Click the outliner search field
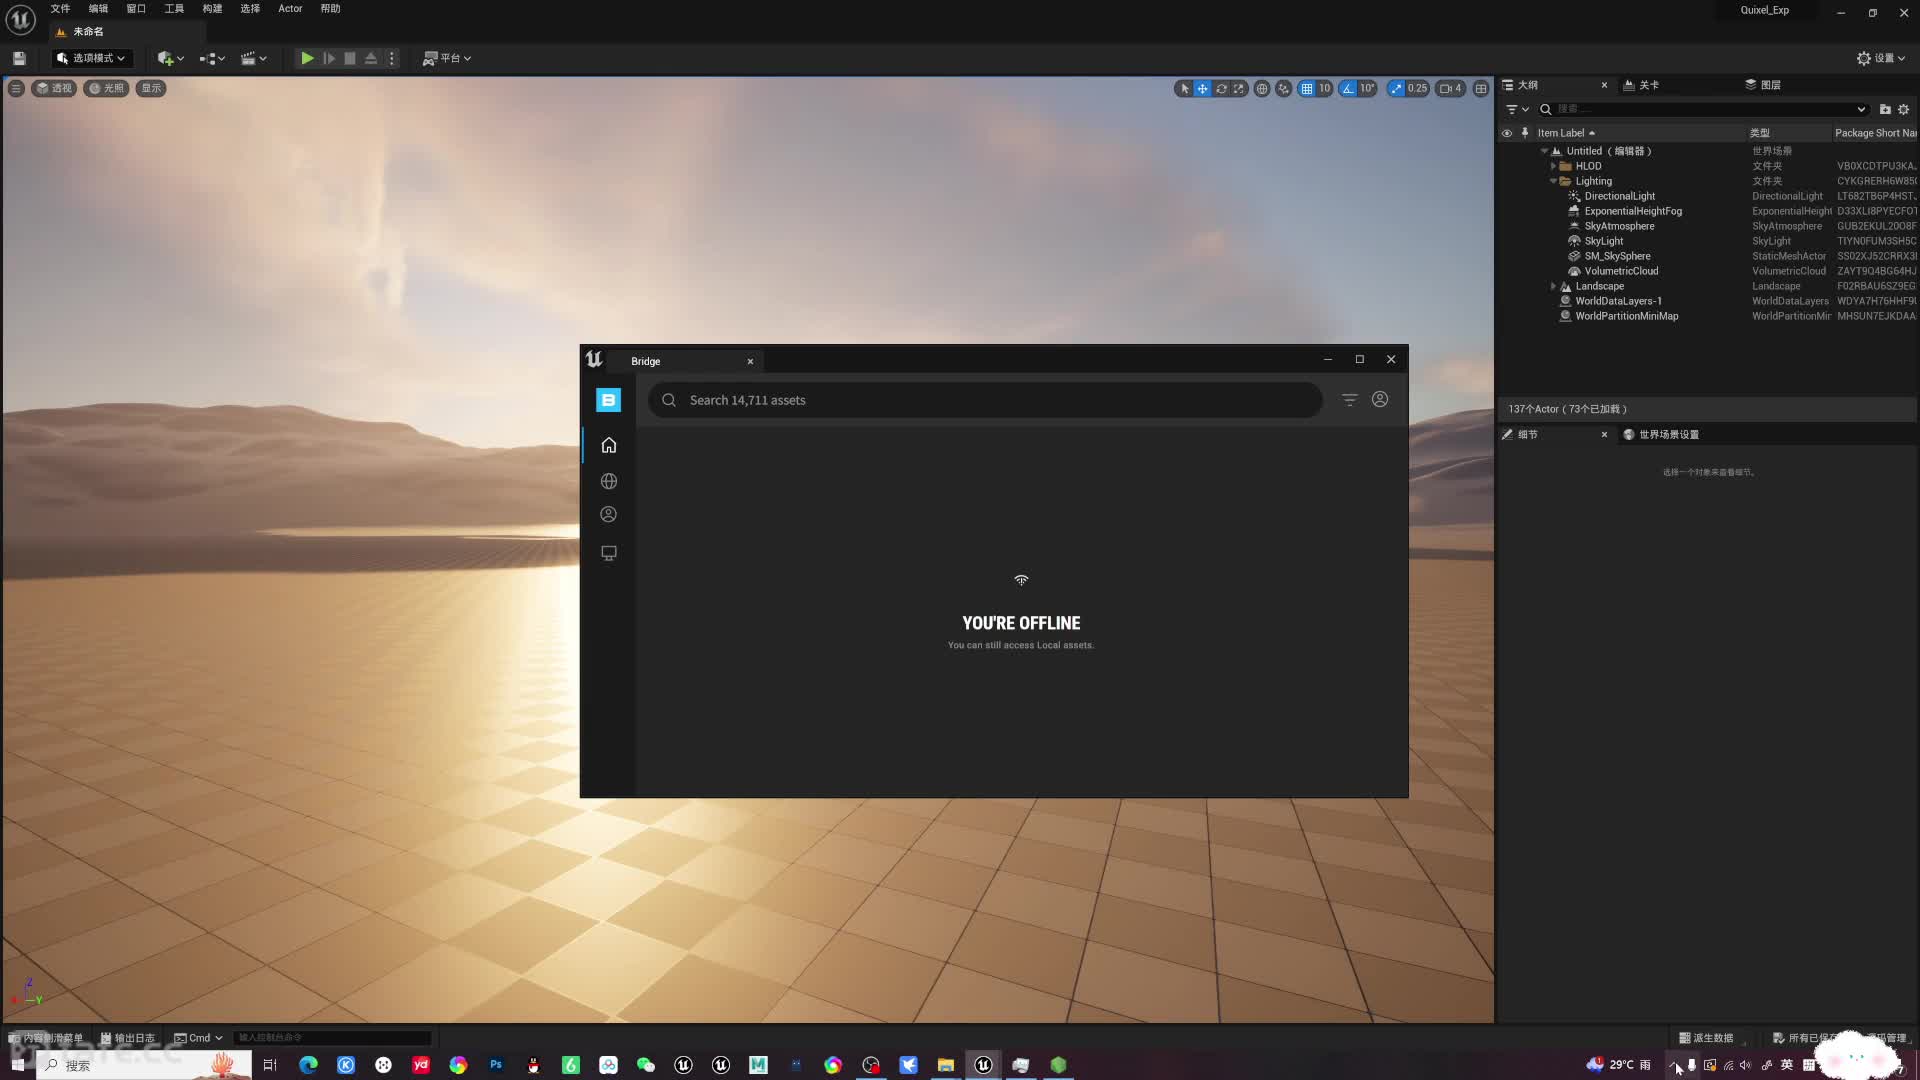 (1703, 109)
